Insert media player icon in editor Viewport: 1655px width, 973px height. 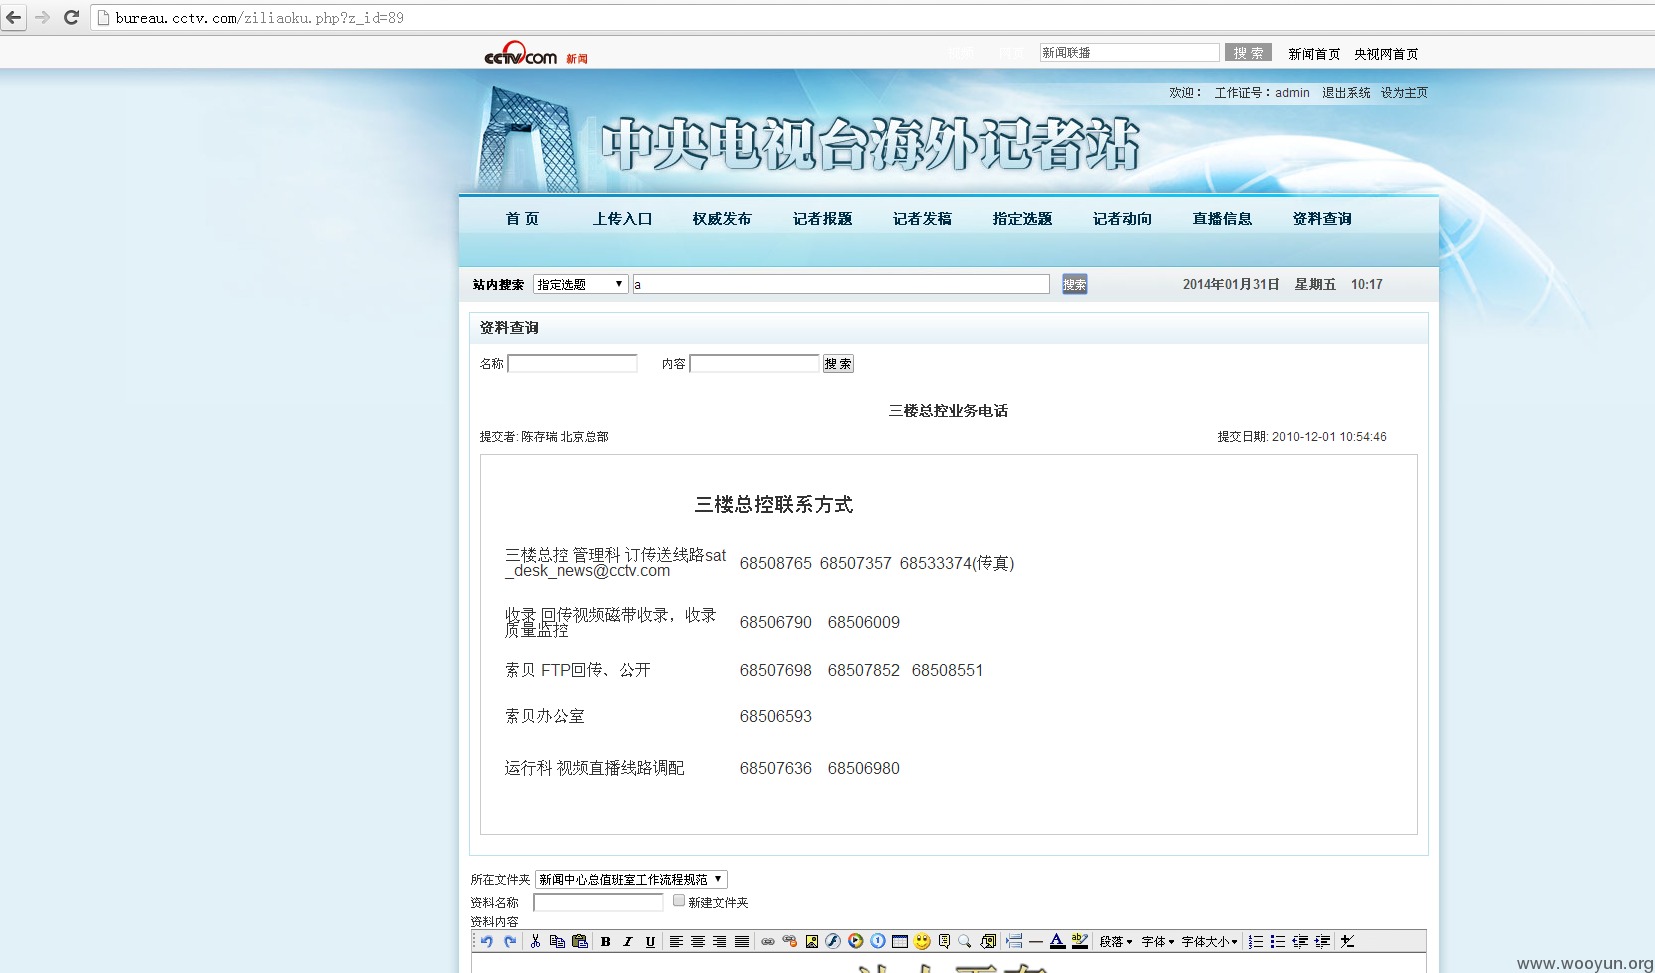855,941
